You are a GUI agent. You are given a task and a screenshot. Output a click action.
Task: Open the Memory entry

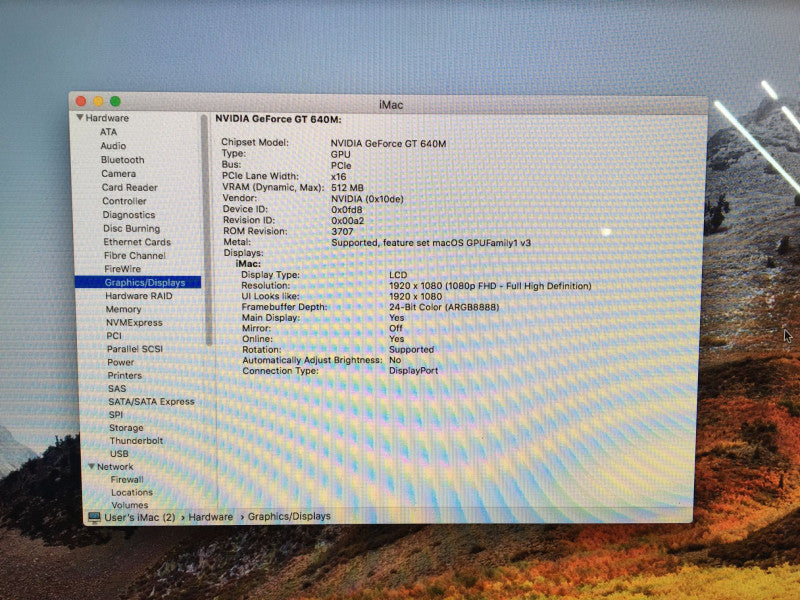pos(123,309)
